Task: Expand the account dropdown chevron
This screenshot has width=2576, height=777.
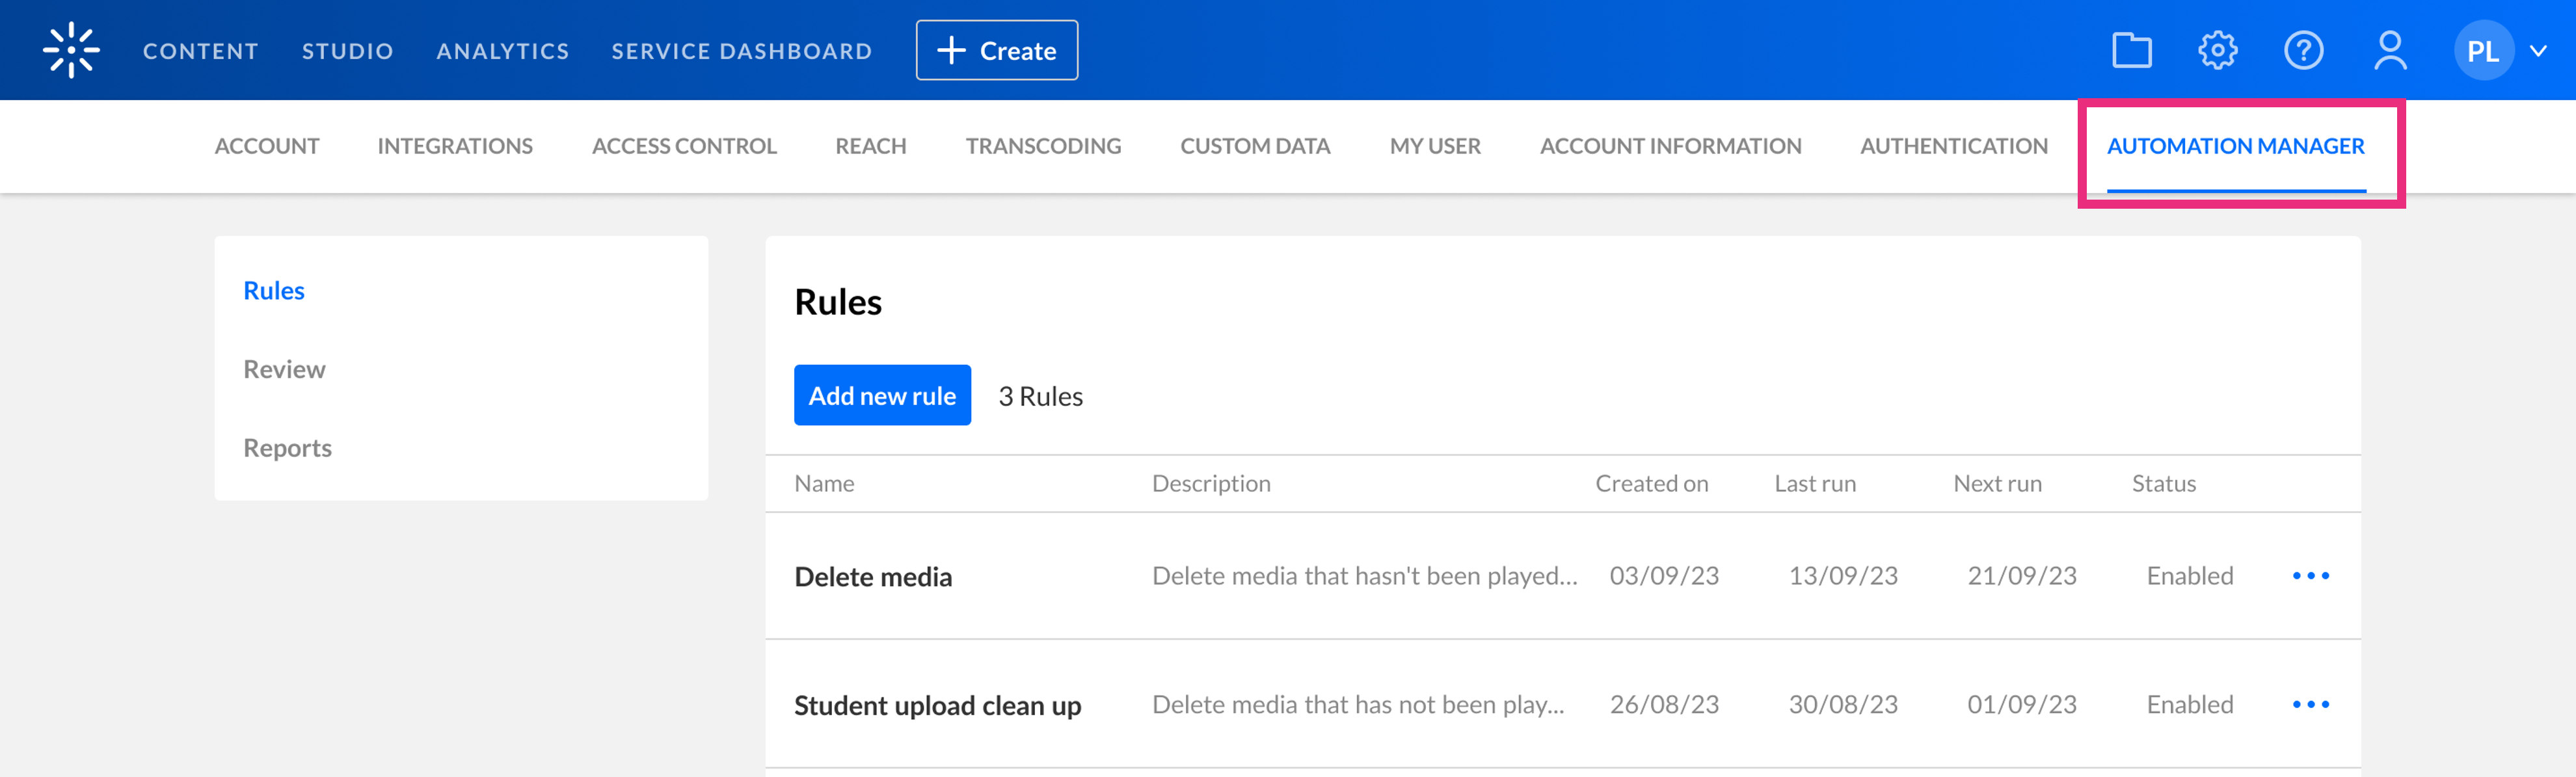Action: click(x=2538, y=51)
